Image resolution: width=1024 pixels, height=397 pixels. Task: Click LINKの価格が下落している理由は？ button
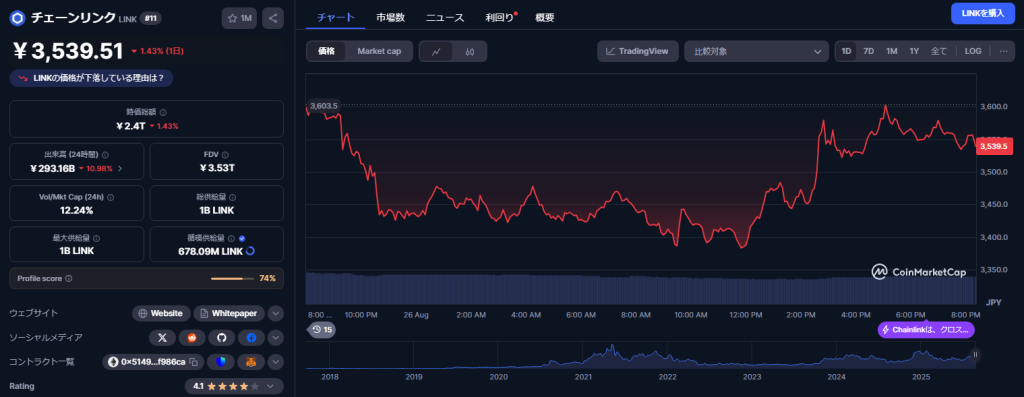pos(91,78)
